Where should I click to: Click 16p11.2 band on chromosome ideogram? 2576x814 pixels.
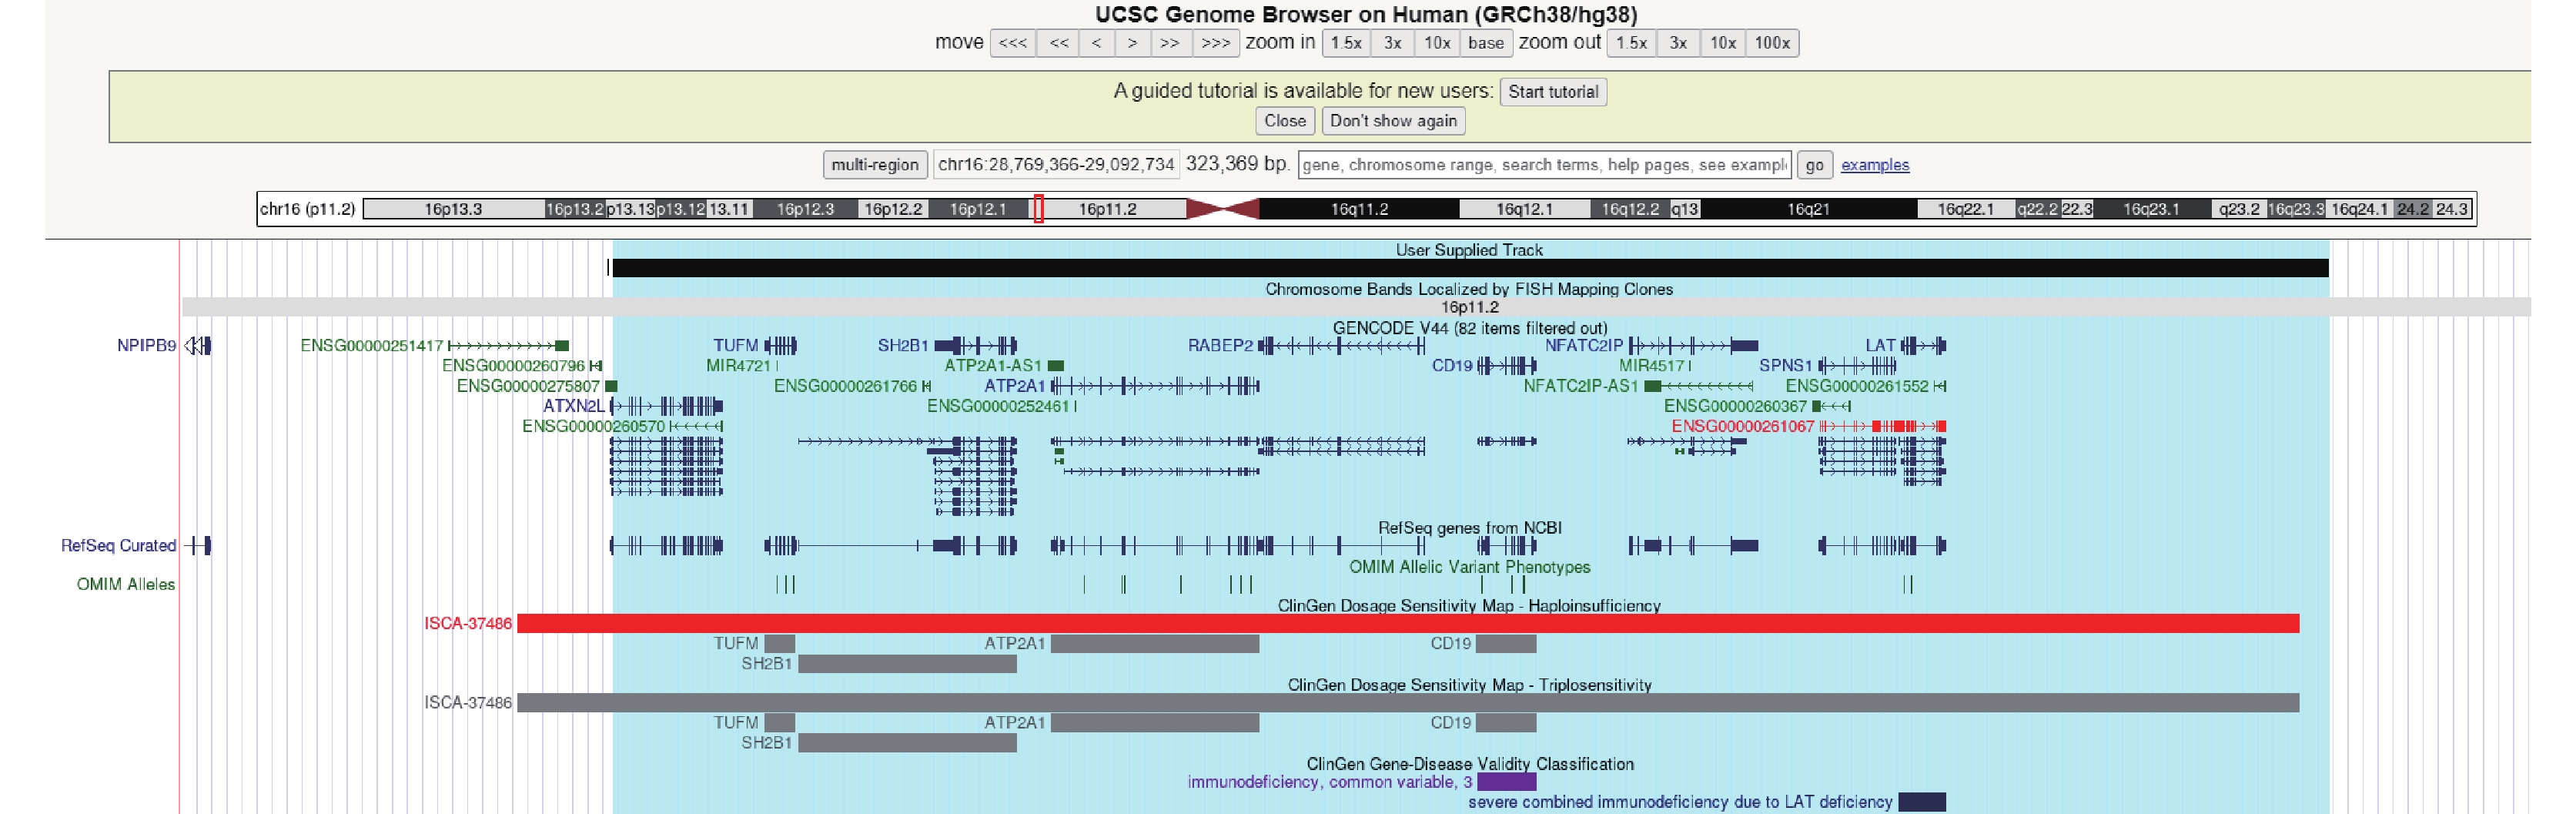[1107, 209]
